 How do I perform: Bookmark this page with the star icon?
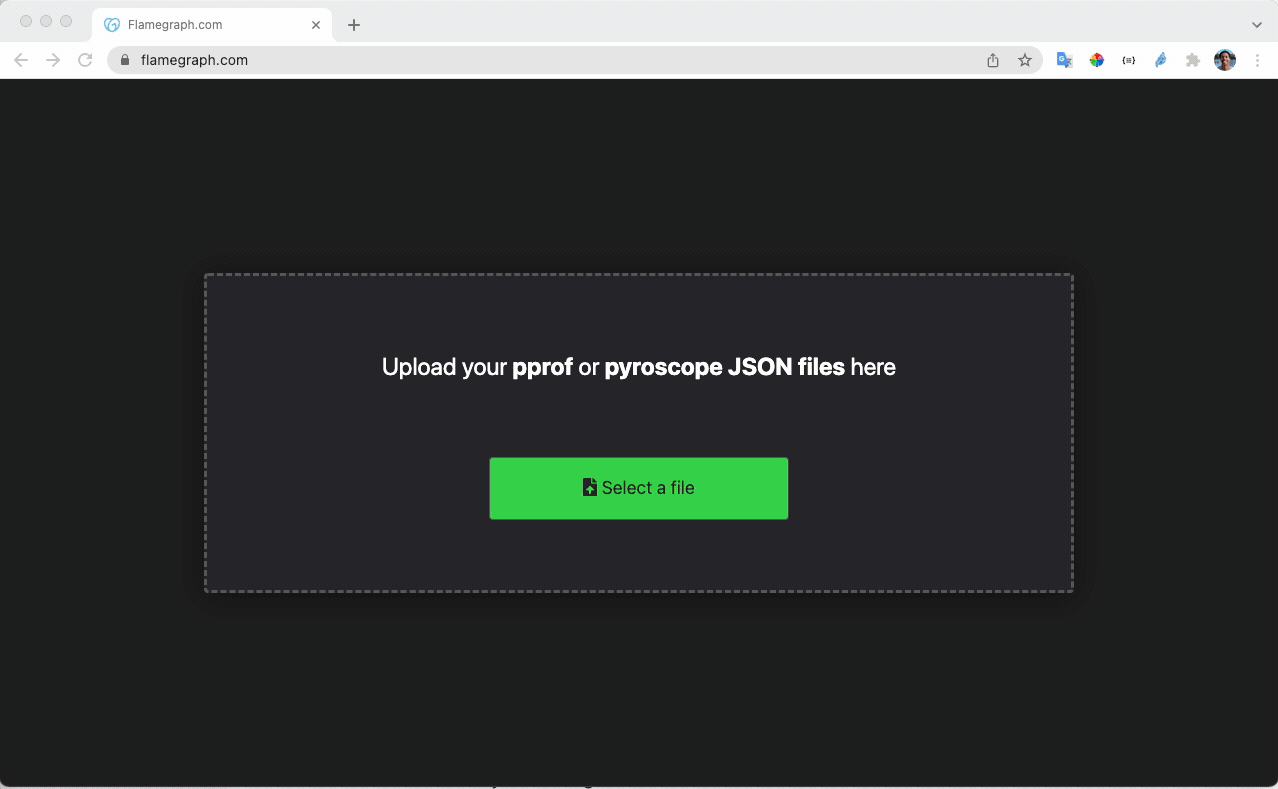point(1025,60)
